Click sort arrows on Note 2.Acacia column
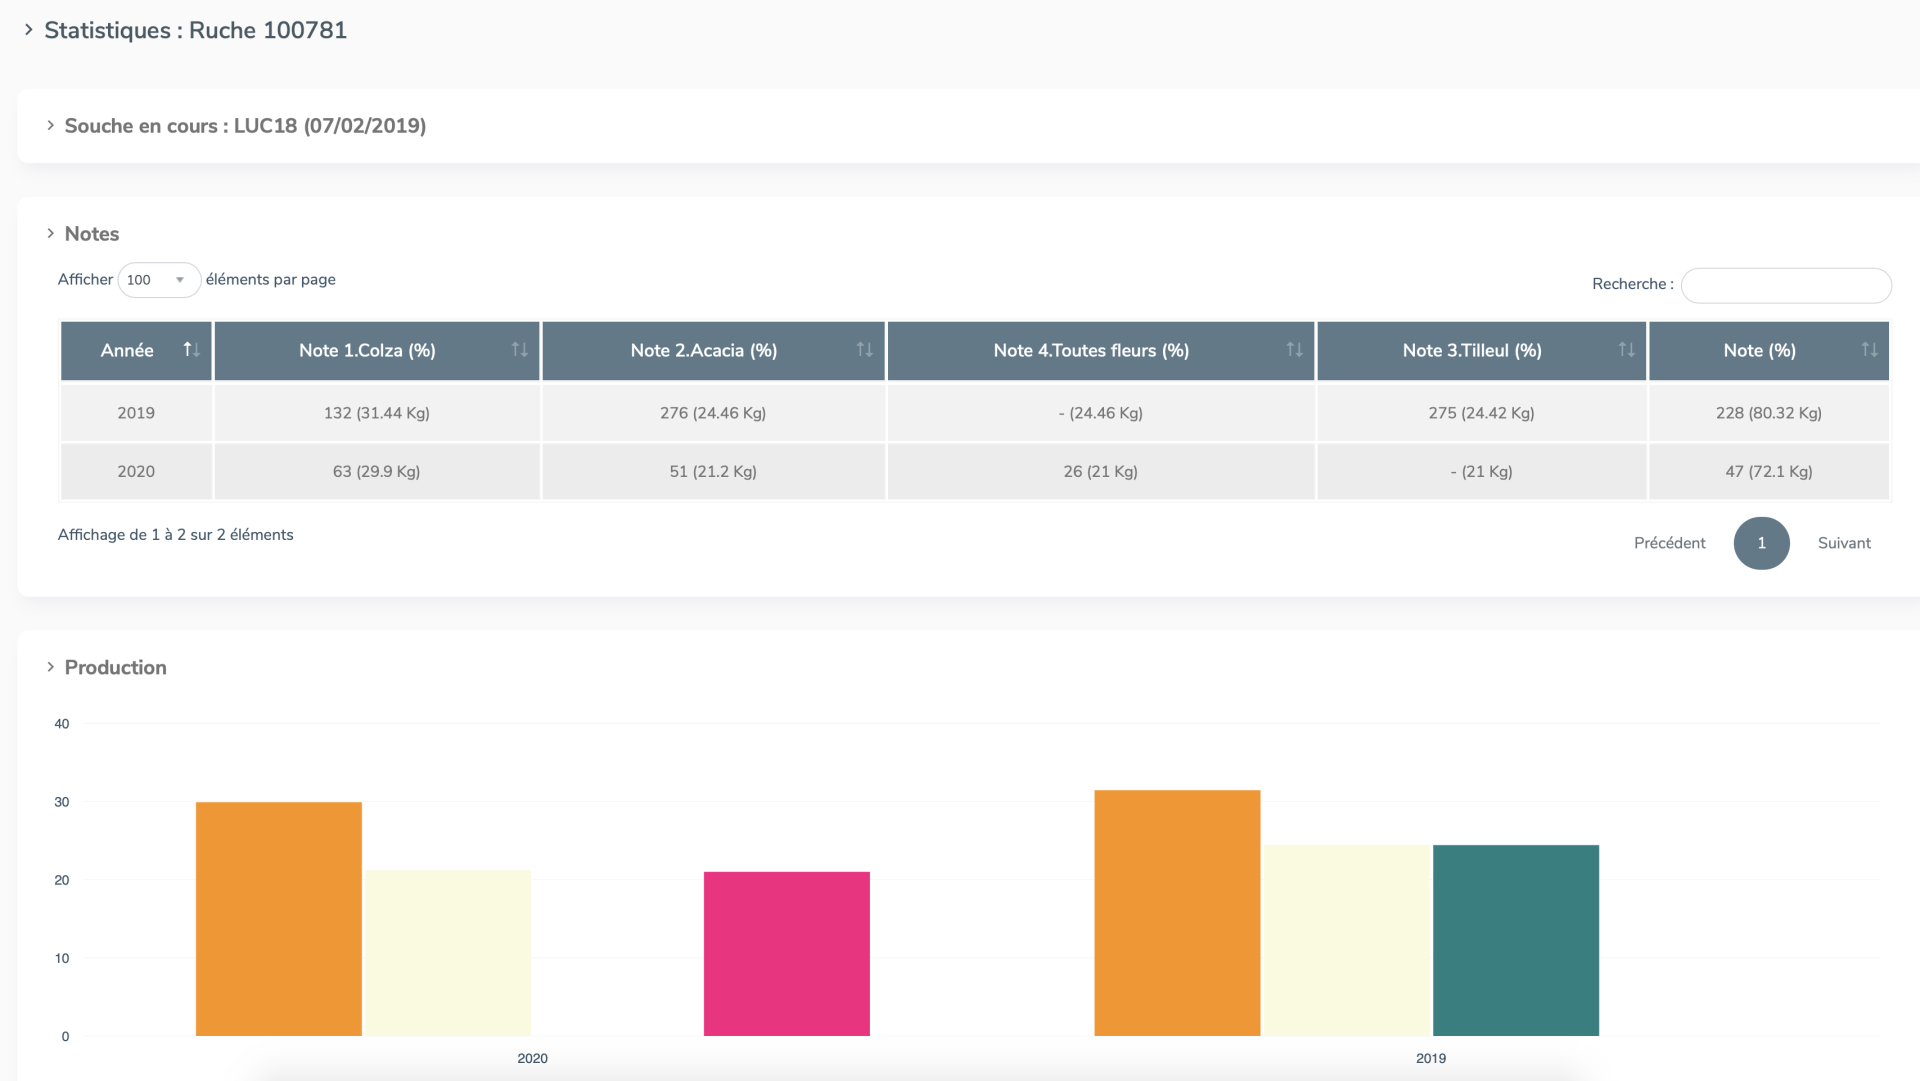The height and width of the screenshot is (1081, 1920). [x=864, y=350]
